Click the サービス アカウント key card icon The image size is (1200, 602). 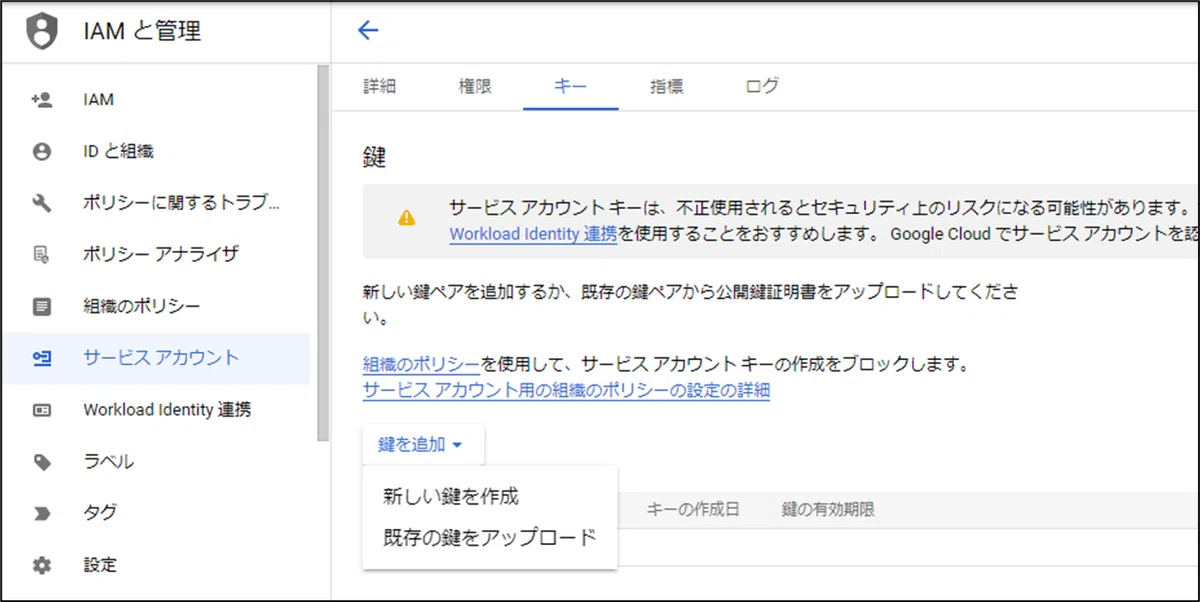coord(41,358)
